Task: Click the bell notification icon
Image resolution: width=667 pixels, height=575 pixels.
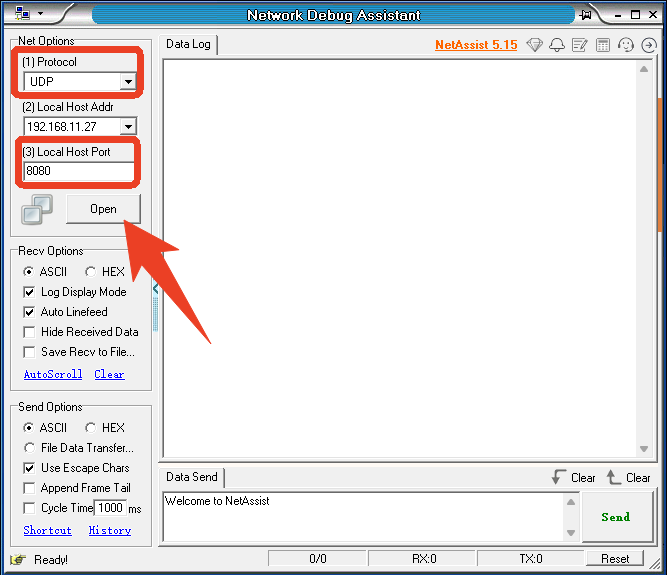Action: click(x=557, y=45)
